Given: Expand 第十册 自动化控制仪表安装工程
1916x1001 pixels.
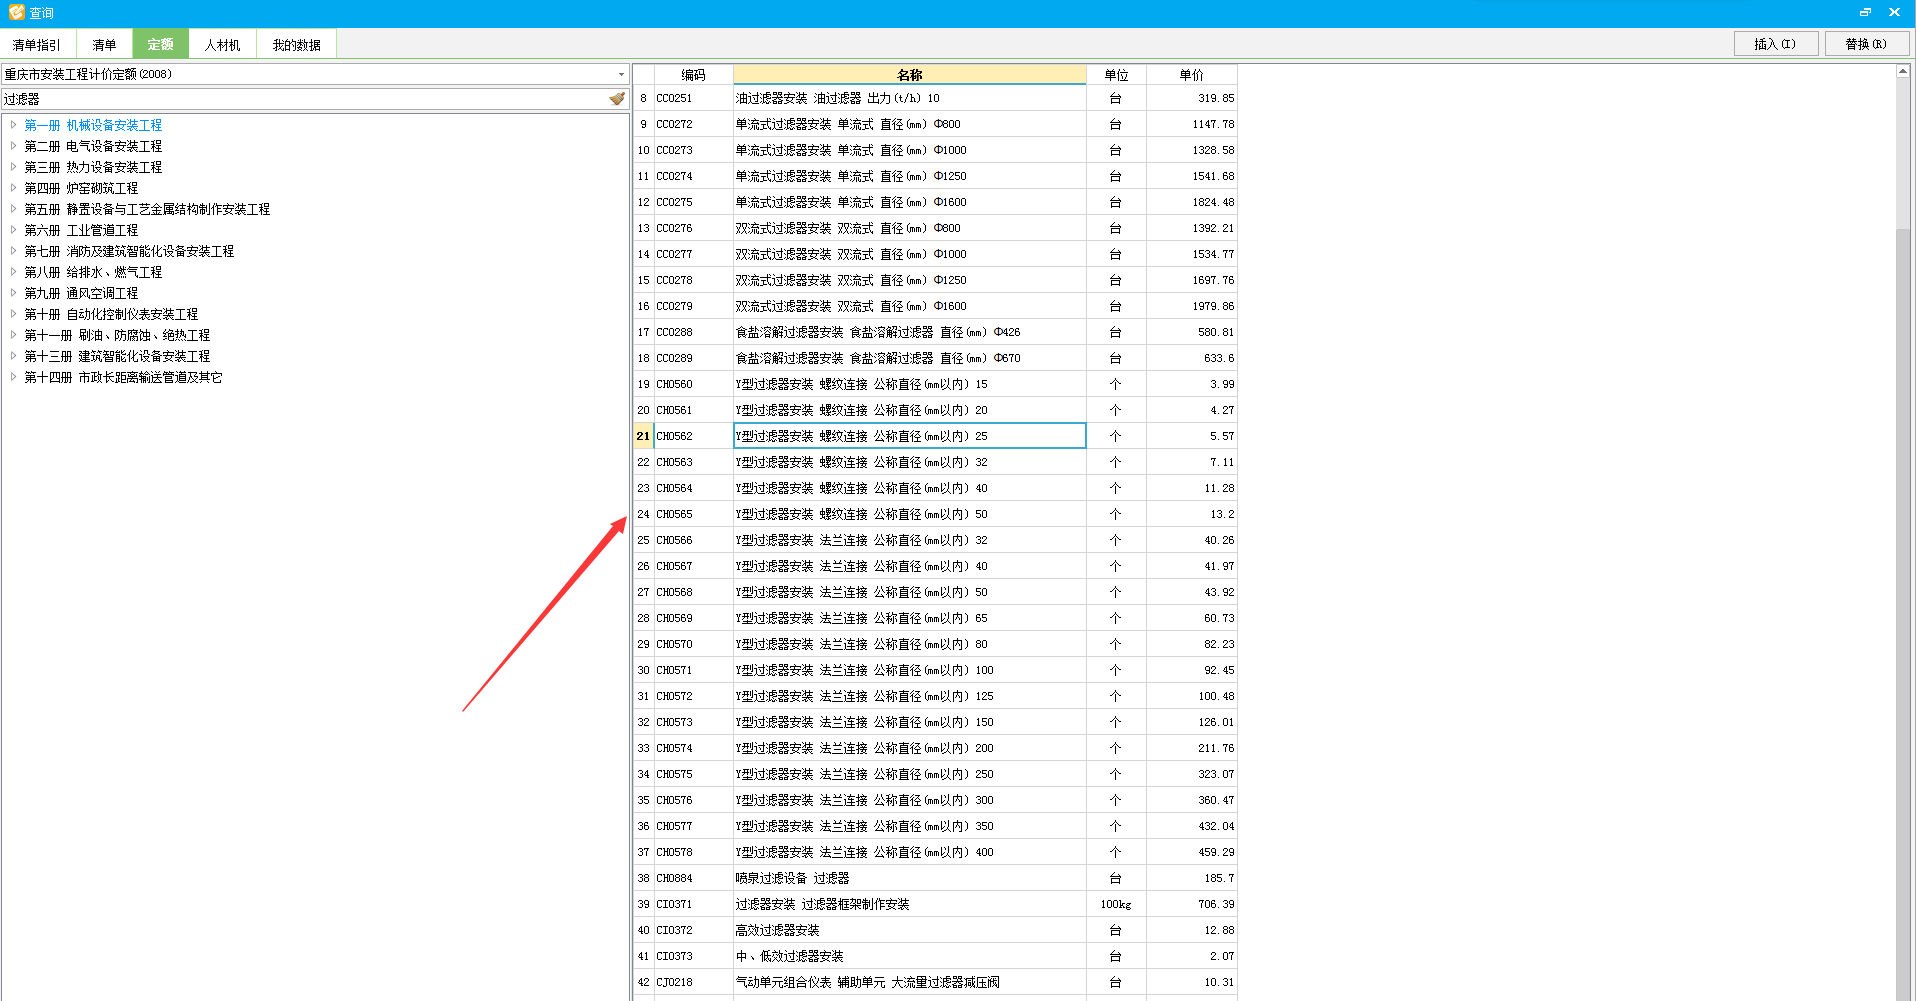Looking at the screenshot, I should point(13,314).
